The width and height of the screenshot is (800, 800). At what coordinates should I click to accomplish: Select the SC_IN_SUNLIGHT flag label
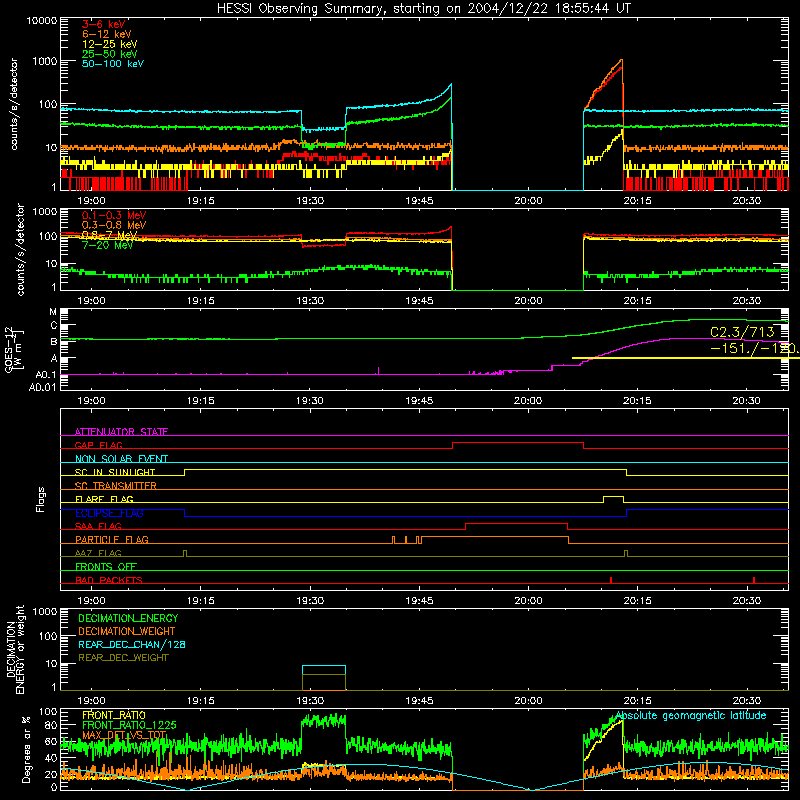(x=115, y=472)
